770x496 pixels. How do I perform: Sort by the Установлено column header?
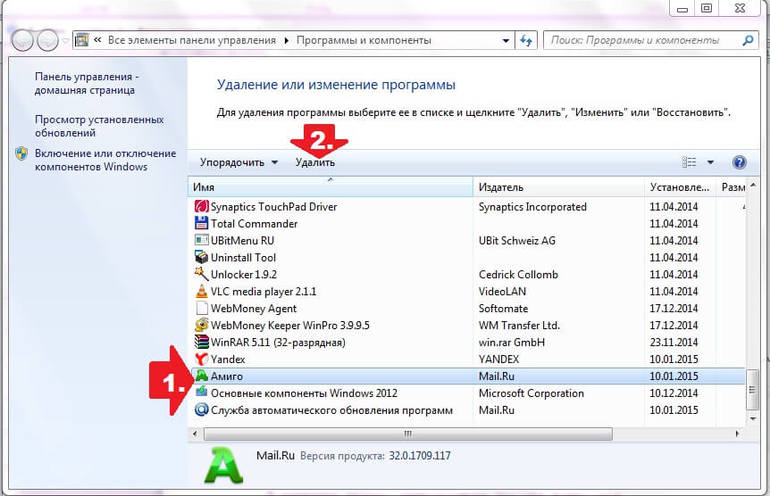pos(680,187)
